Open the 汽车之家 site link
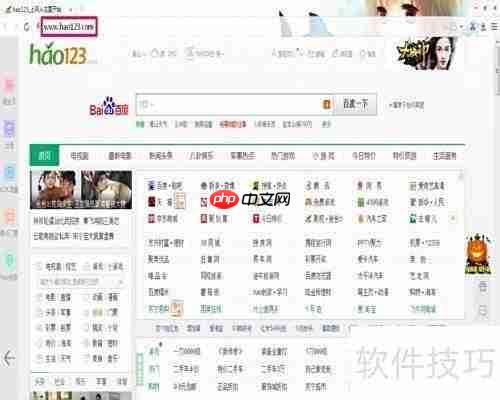The width and height of the screenshot is (500, 400). point(372,219)
